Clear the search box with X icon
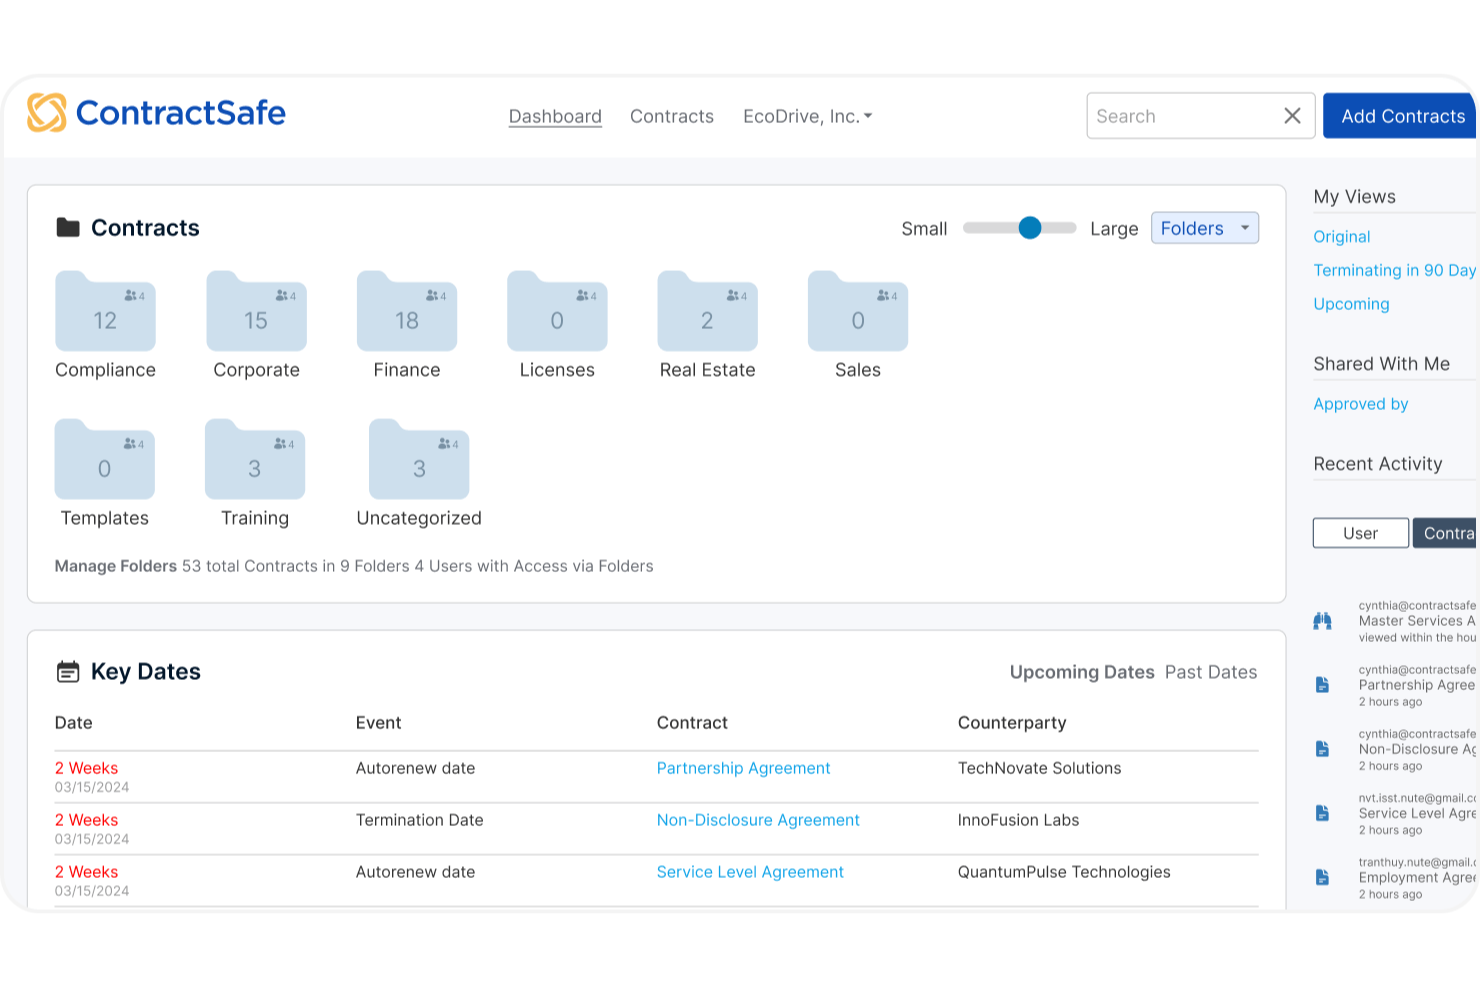The width and height of the screenshot is (1480, 987). 1292,116
